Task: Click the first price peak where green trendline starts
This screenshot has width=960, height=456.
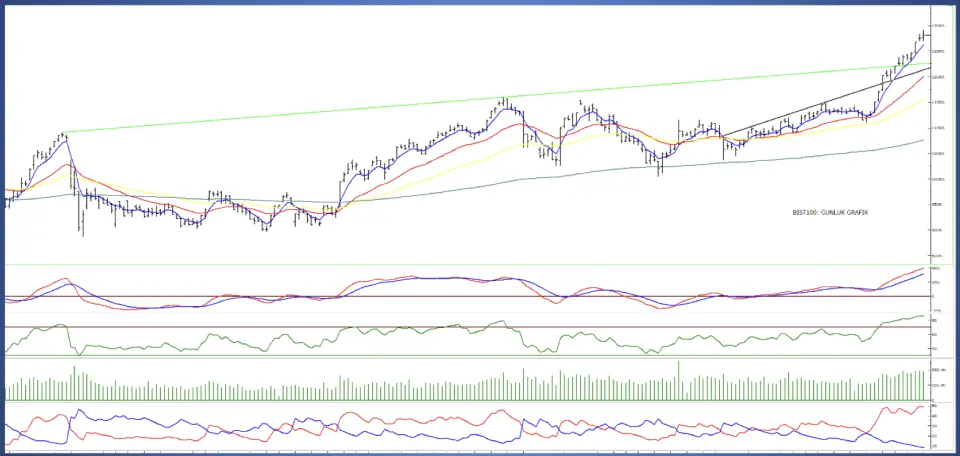Action: [x=63, y=134]
